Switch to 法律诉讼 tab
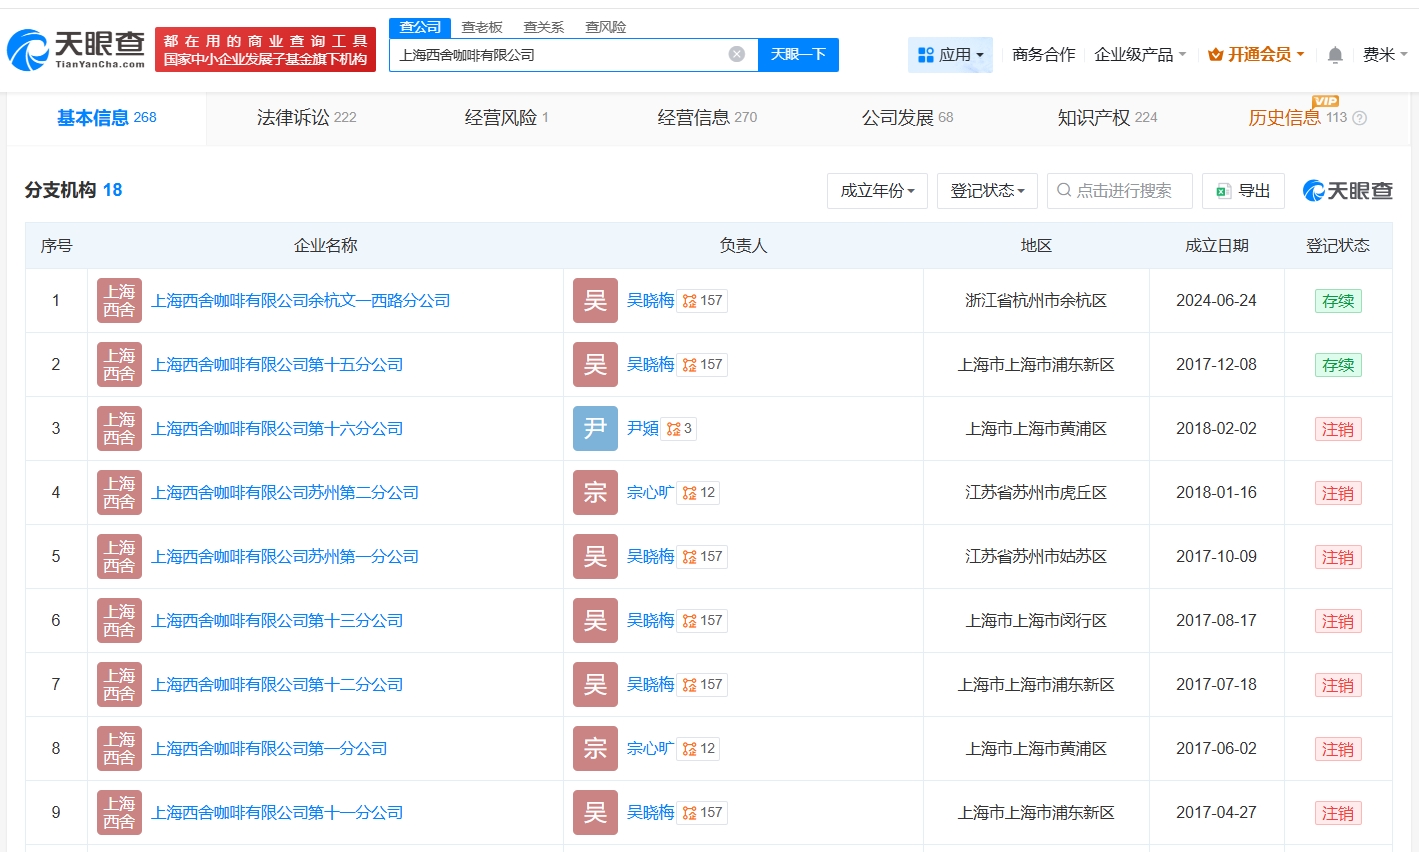 click(x=306, y=118)
